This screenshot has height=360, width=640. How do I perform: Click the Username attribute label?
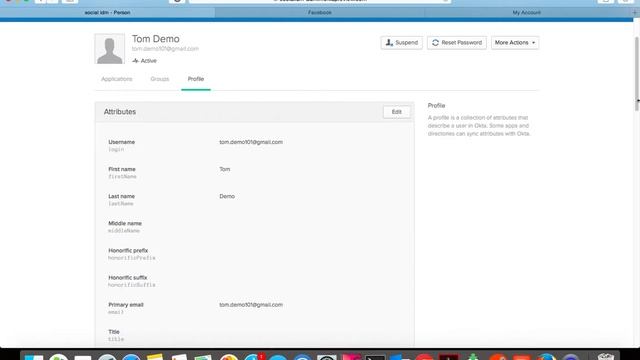(x=122, y=142)
